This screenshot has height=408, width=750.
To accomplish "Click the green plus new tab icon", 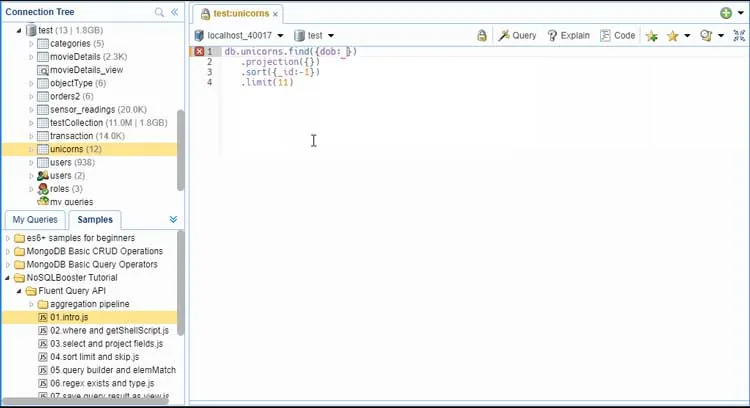I will click(726, 13).
